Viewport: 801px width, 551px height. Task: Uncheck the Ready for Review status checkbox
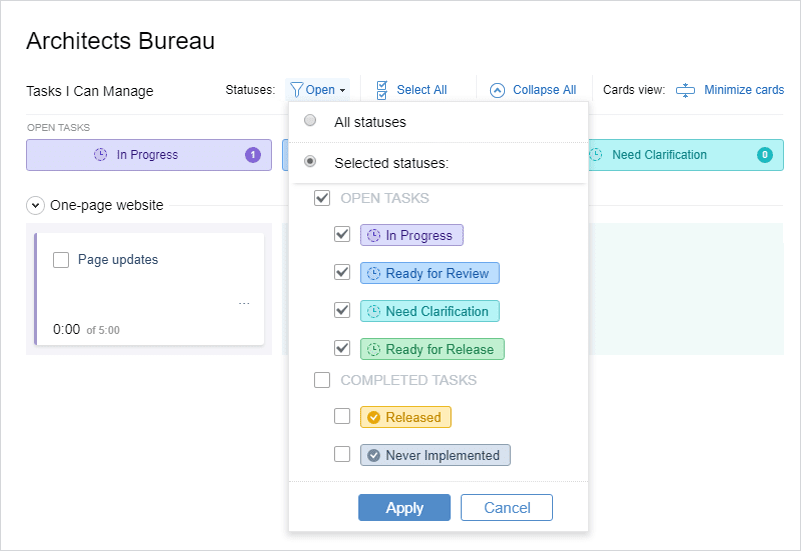[342, 272]
